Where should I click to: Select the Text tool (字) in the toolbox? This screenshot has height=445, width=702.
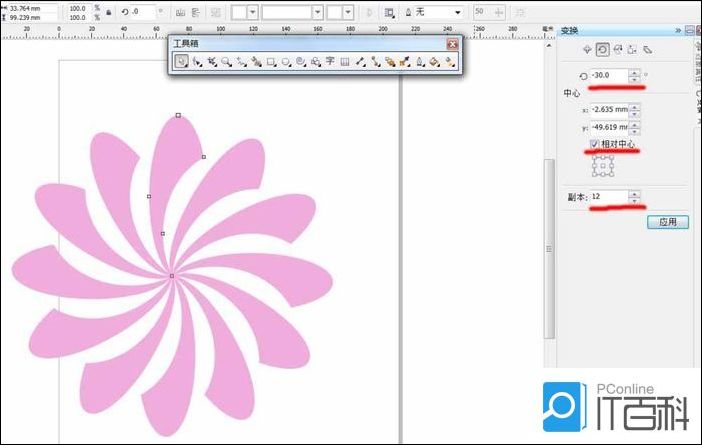coord(330,62)
